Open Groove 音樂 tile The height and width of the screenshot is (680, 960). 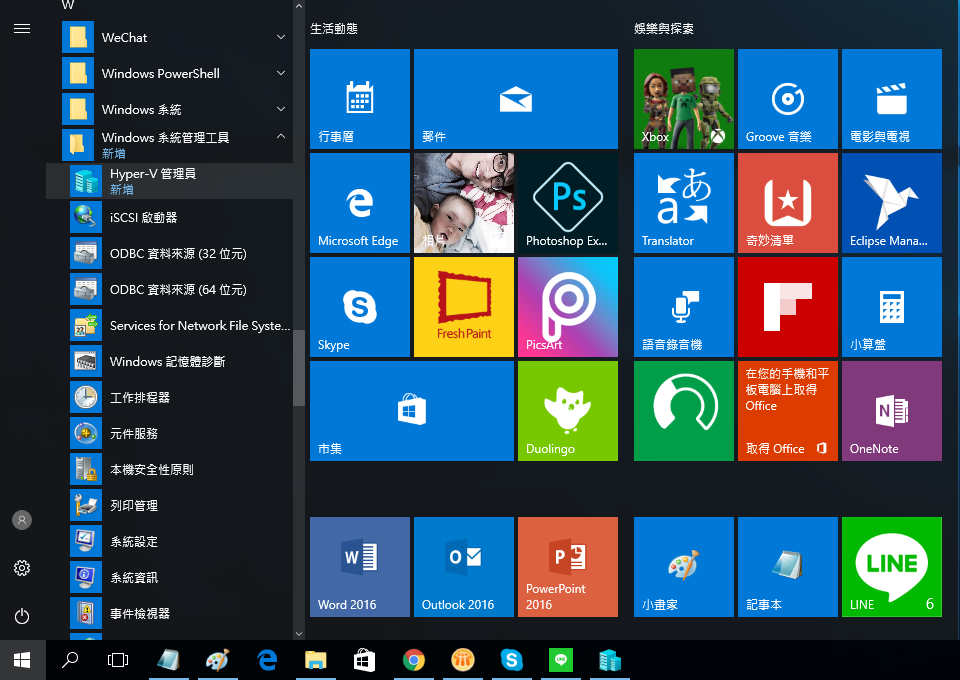(787, 99)
